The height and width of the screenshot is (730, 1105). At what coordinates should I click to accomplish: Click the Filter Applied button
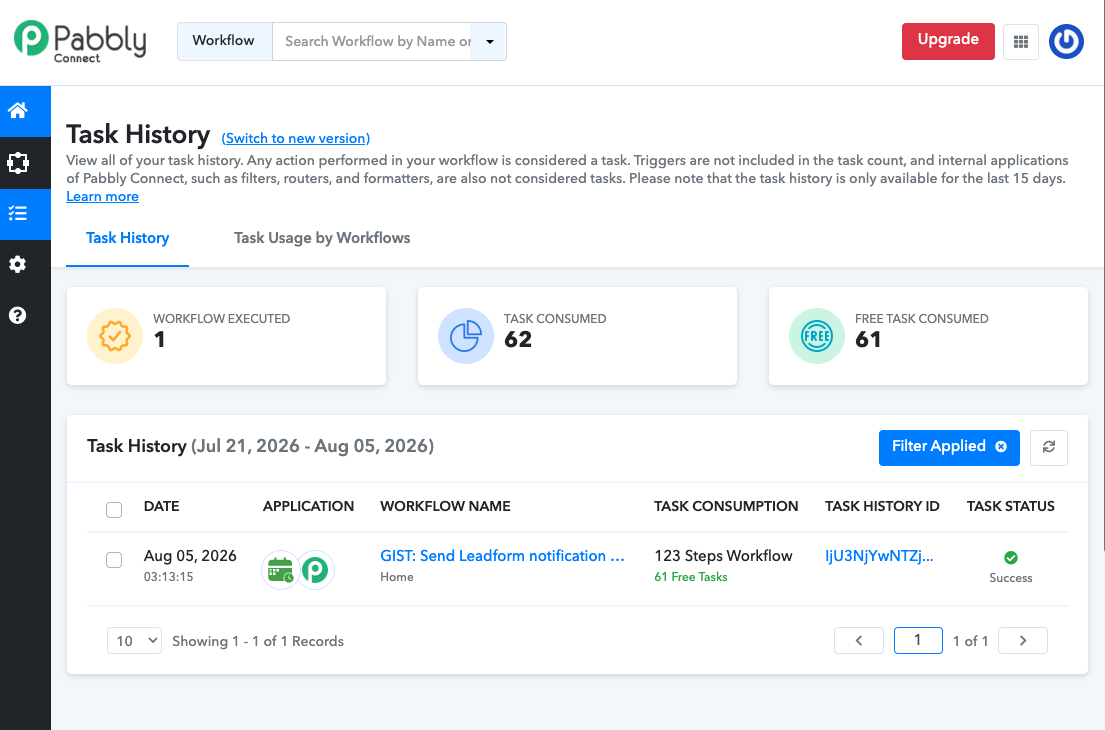(949, 447)
